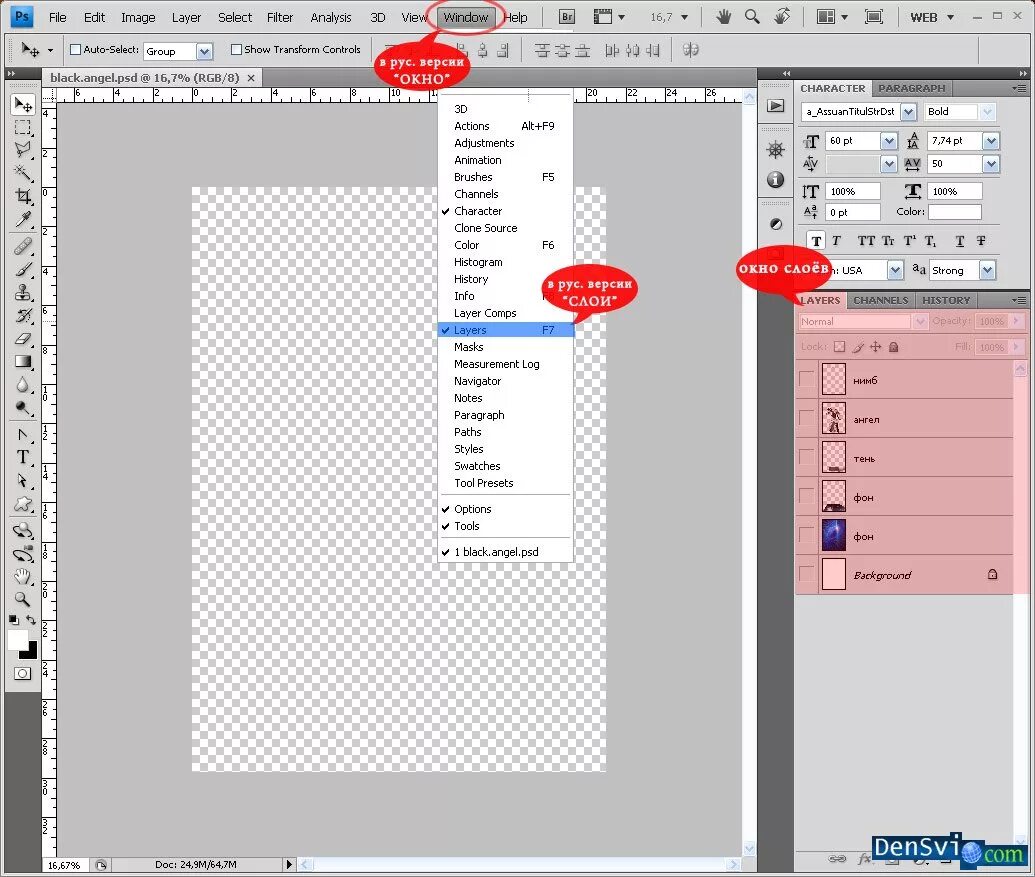
Task: Select the Gradient tool
Action: tap(23, 361)
